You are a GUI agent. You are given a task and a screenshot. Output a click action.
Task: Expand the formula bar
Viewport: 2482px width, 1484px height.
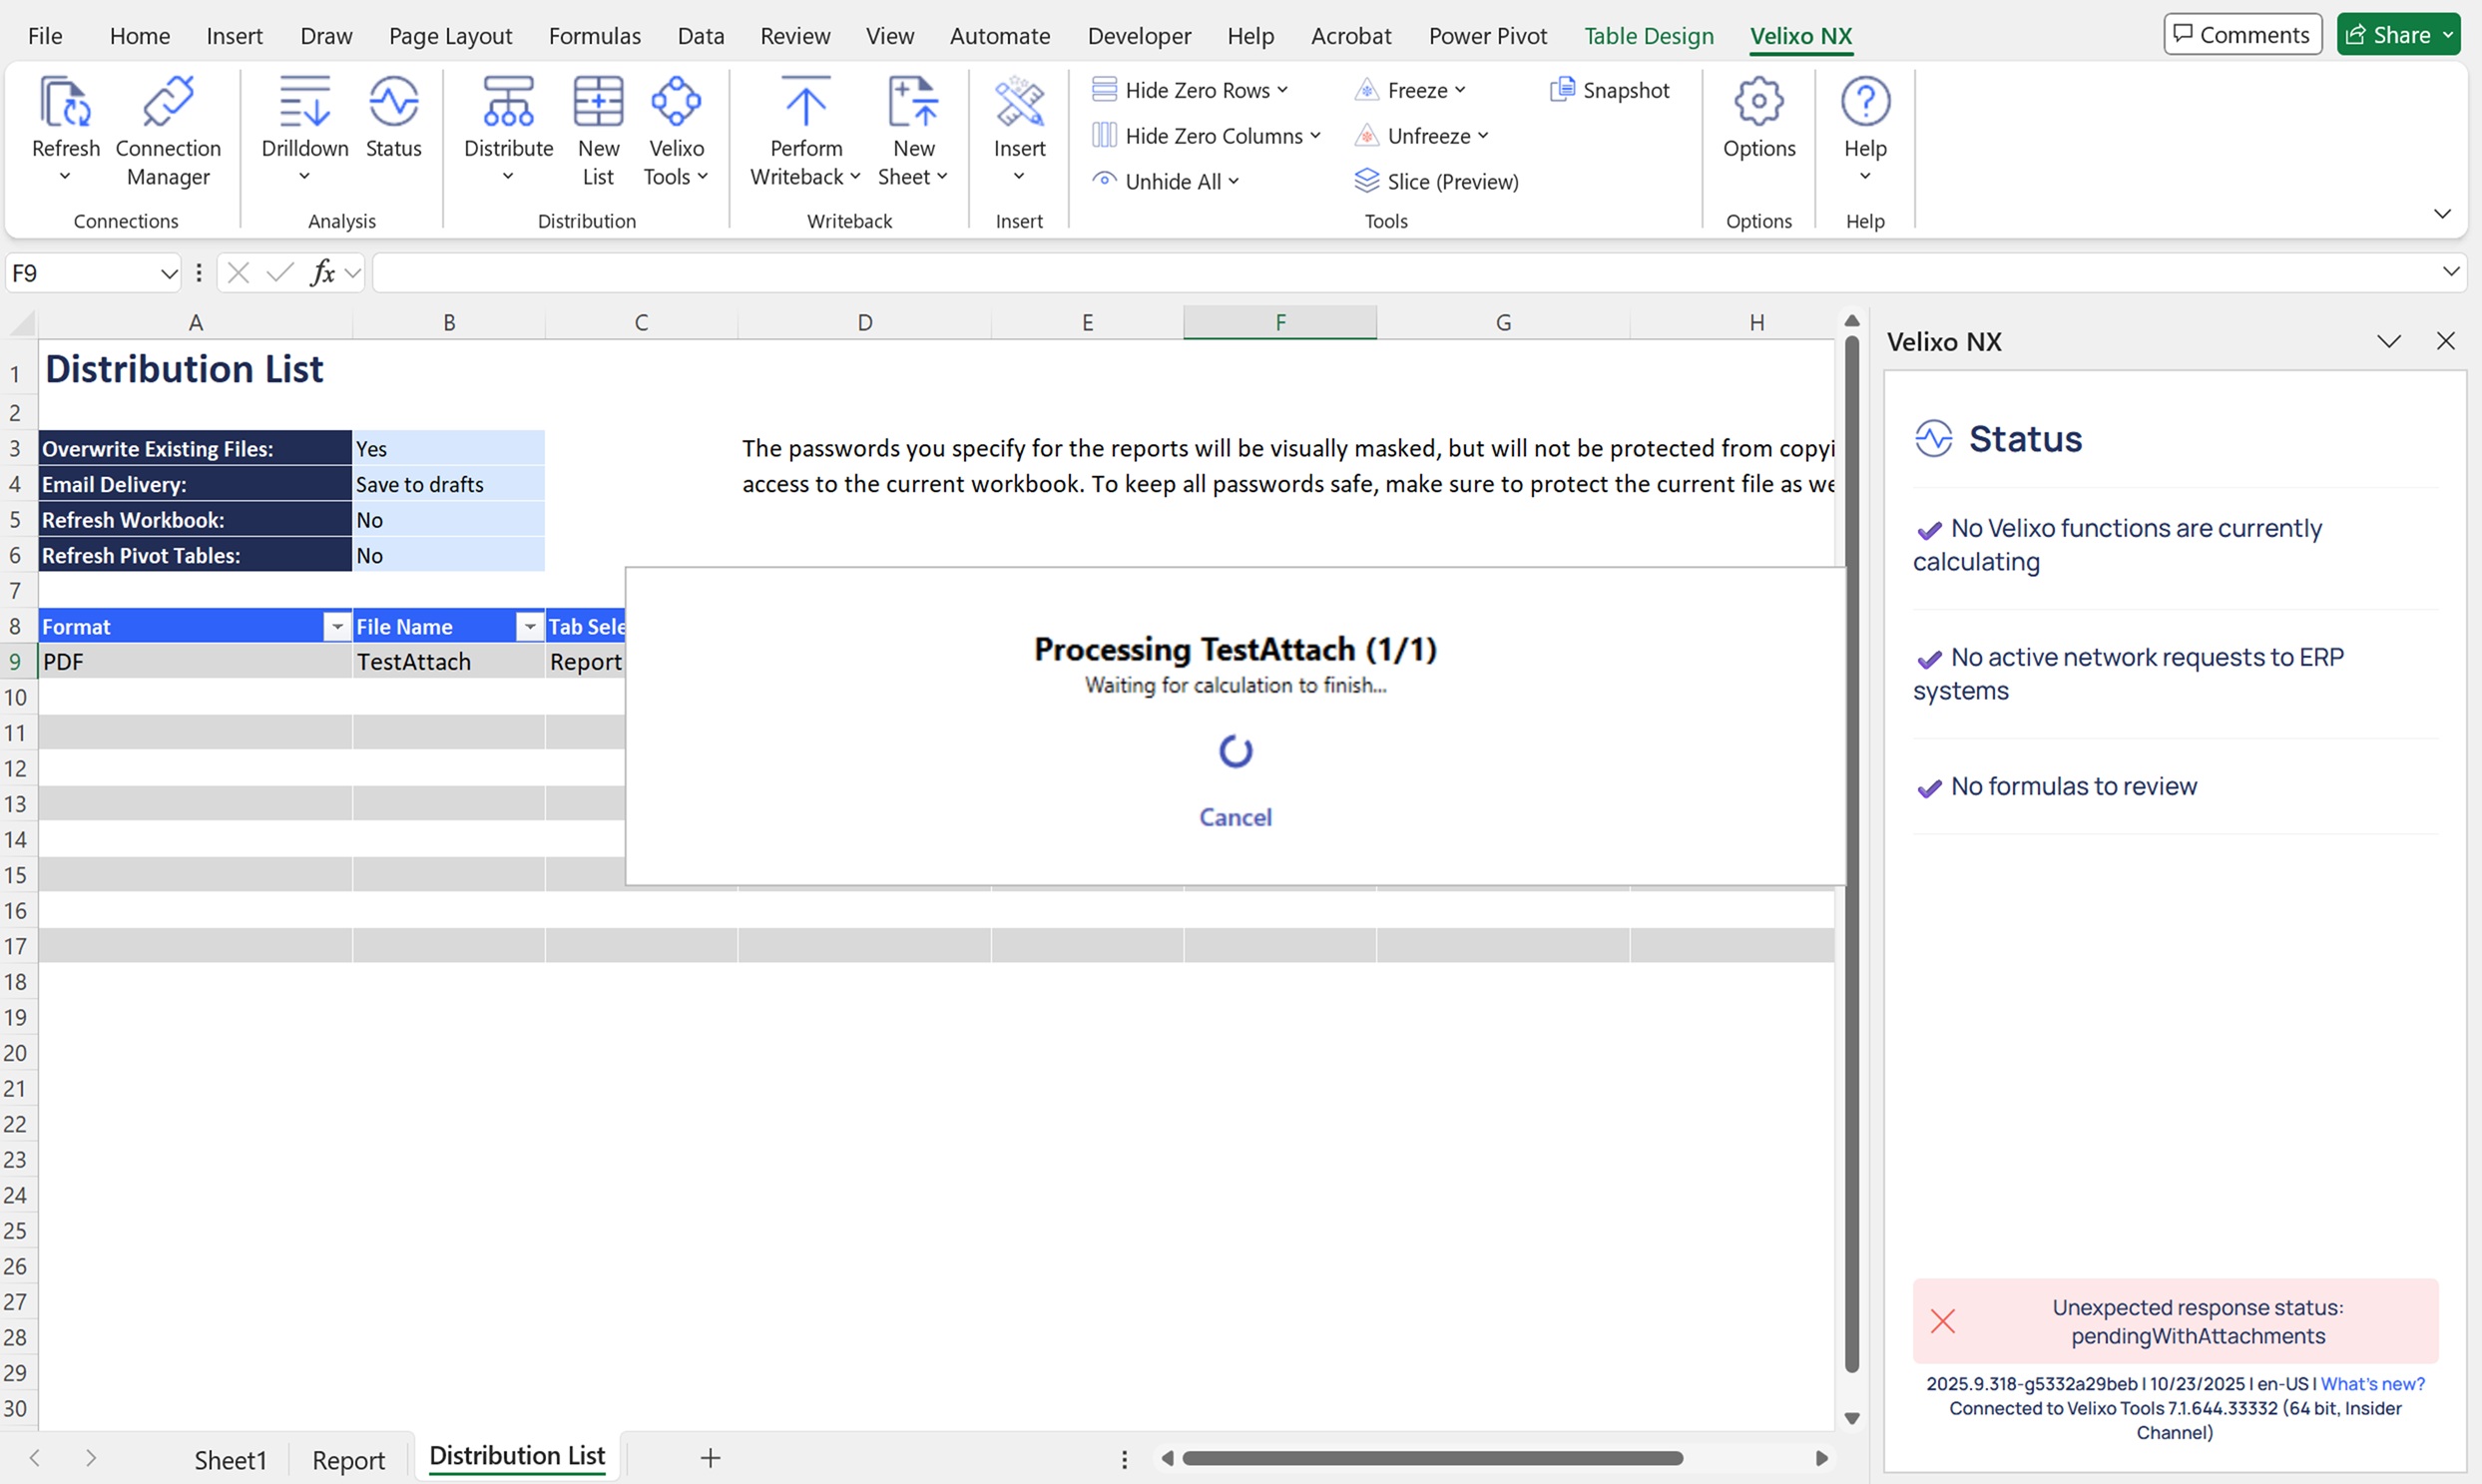click(2450, 272)
